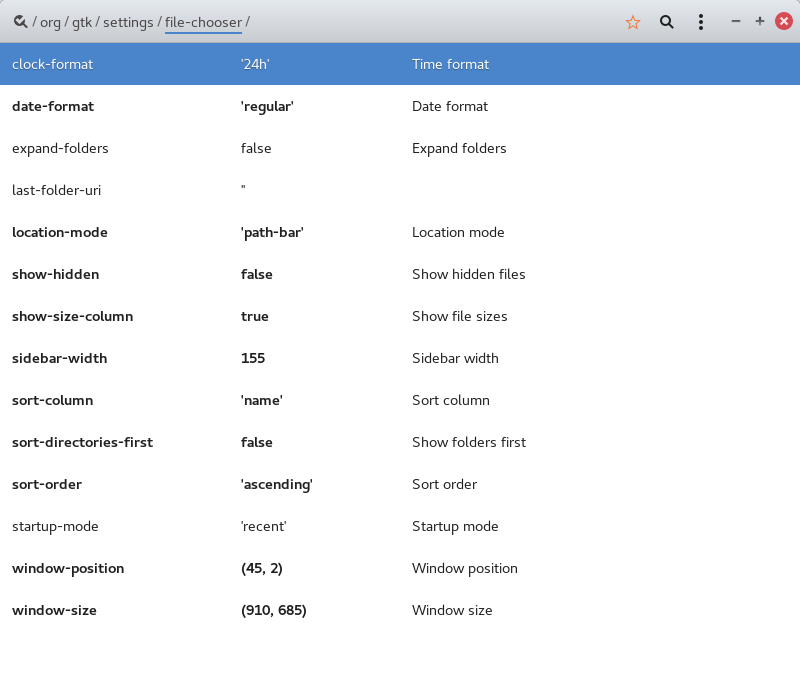Toggle the show-size-column true value
The width and height of the screenshot is (800, 676).
coord(255,316)
